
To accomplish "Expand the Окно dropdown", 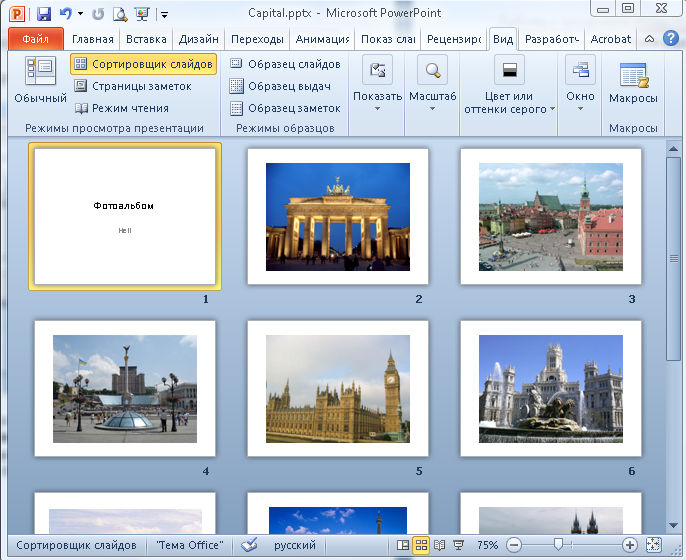I will point(580,84).
